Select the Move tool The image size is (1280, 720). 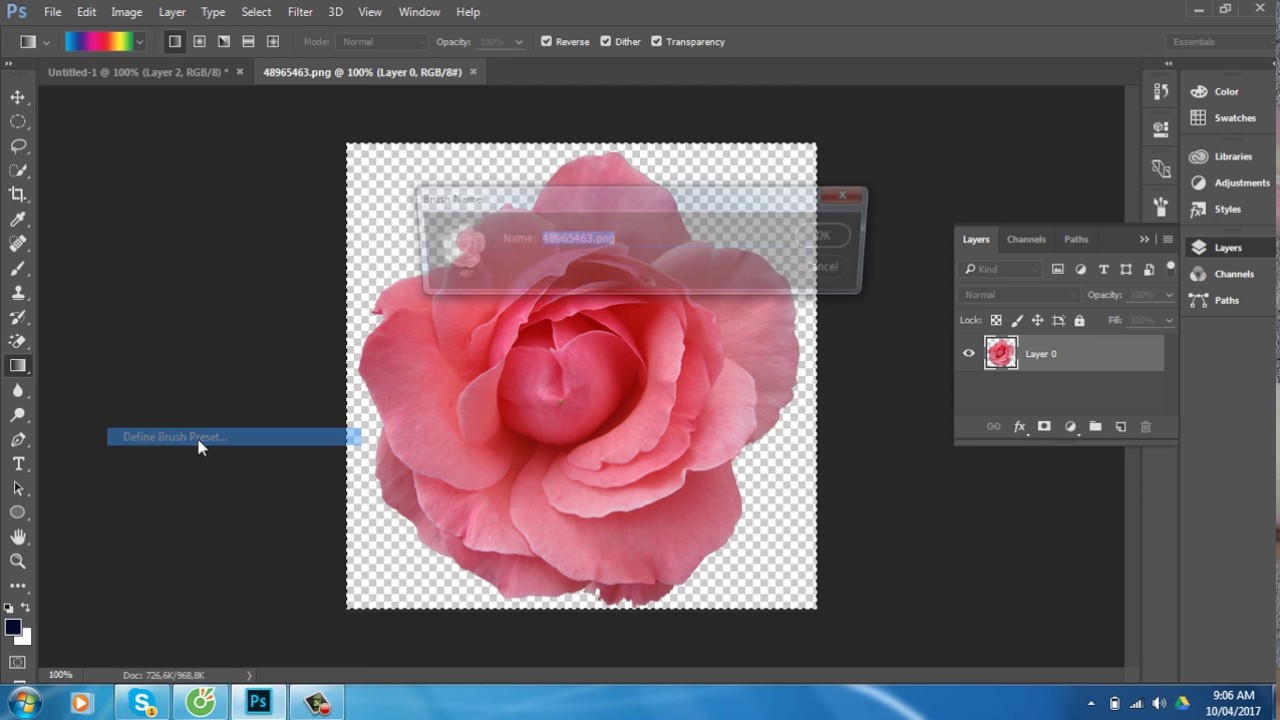(x=18, y=97)
